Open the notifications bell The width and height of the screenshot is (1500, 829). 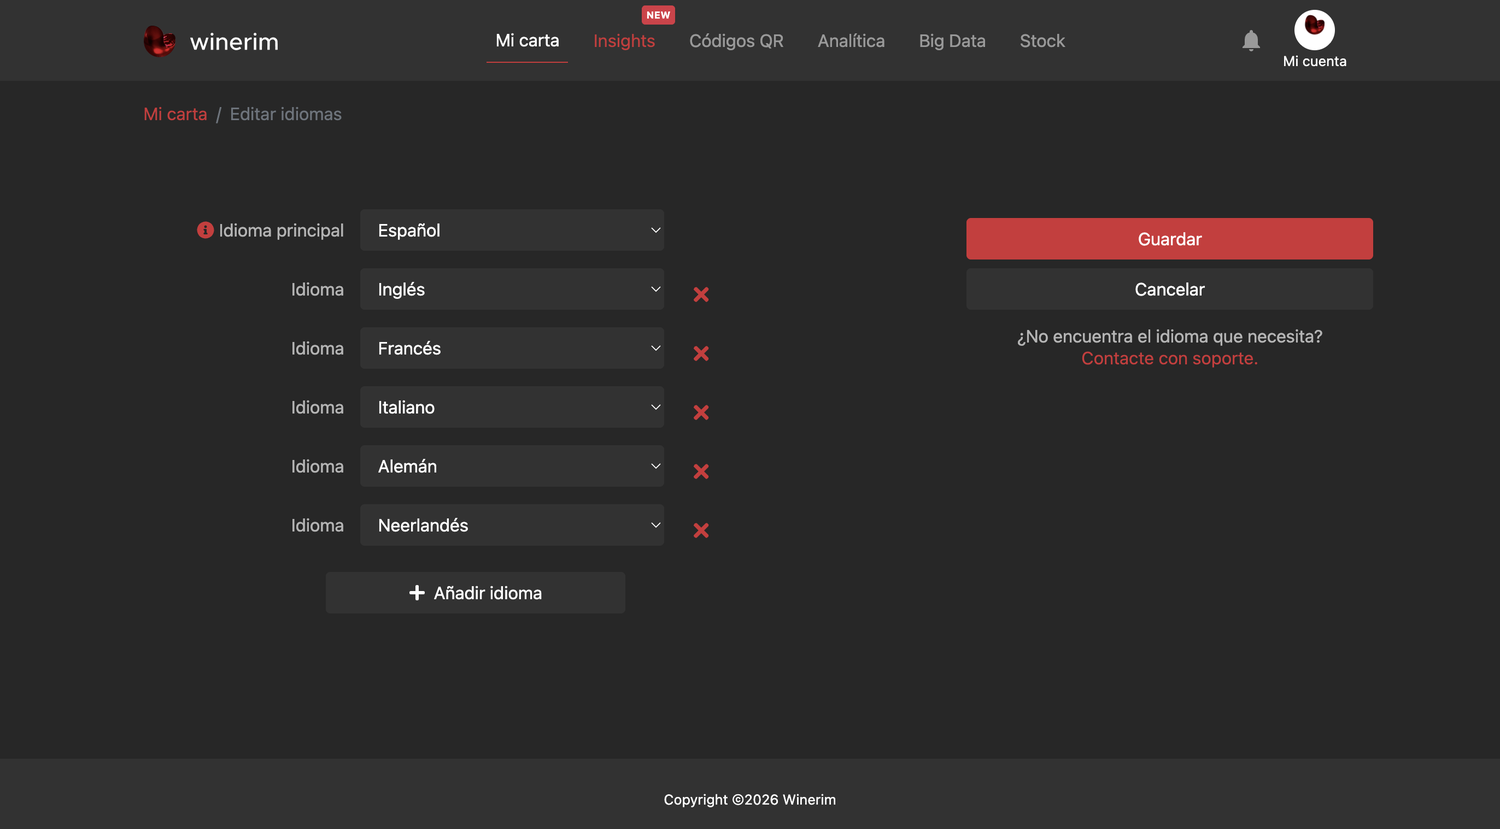click(x=1251, y=41)
